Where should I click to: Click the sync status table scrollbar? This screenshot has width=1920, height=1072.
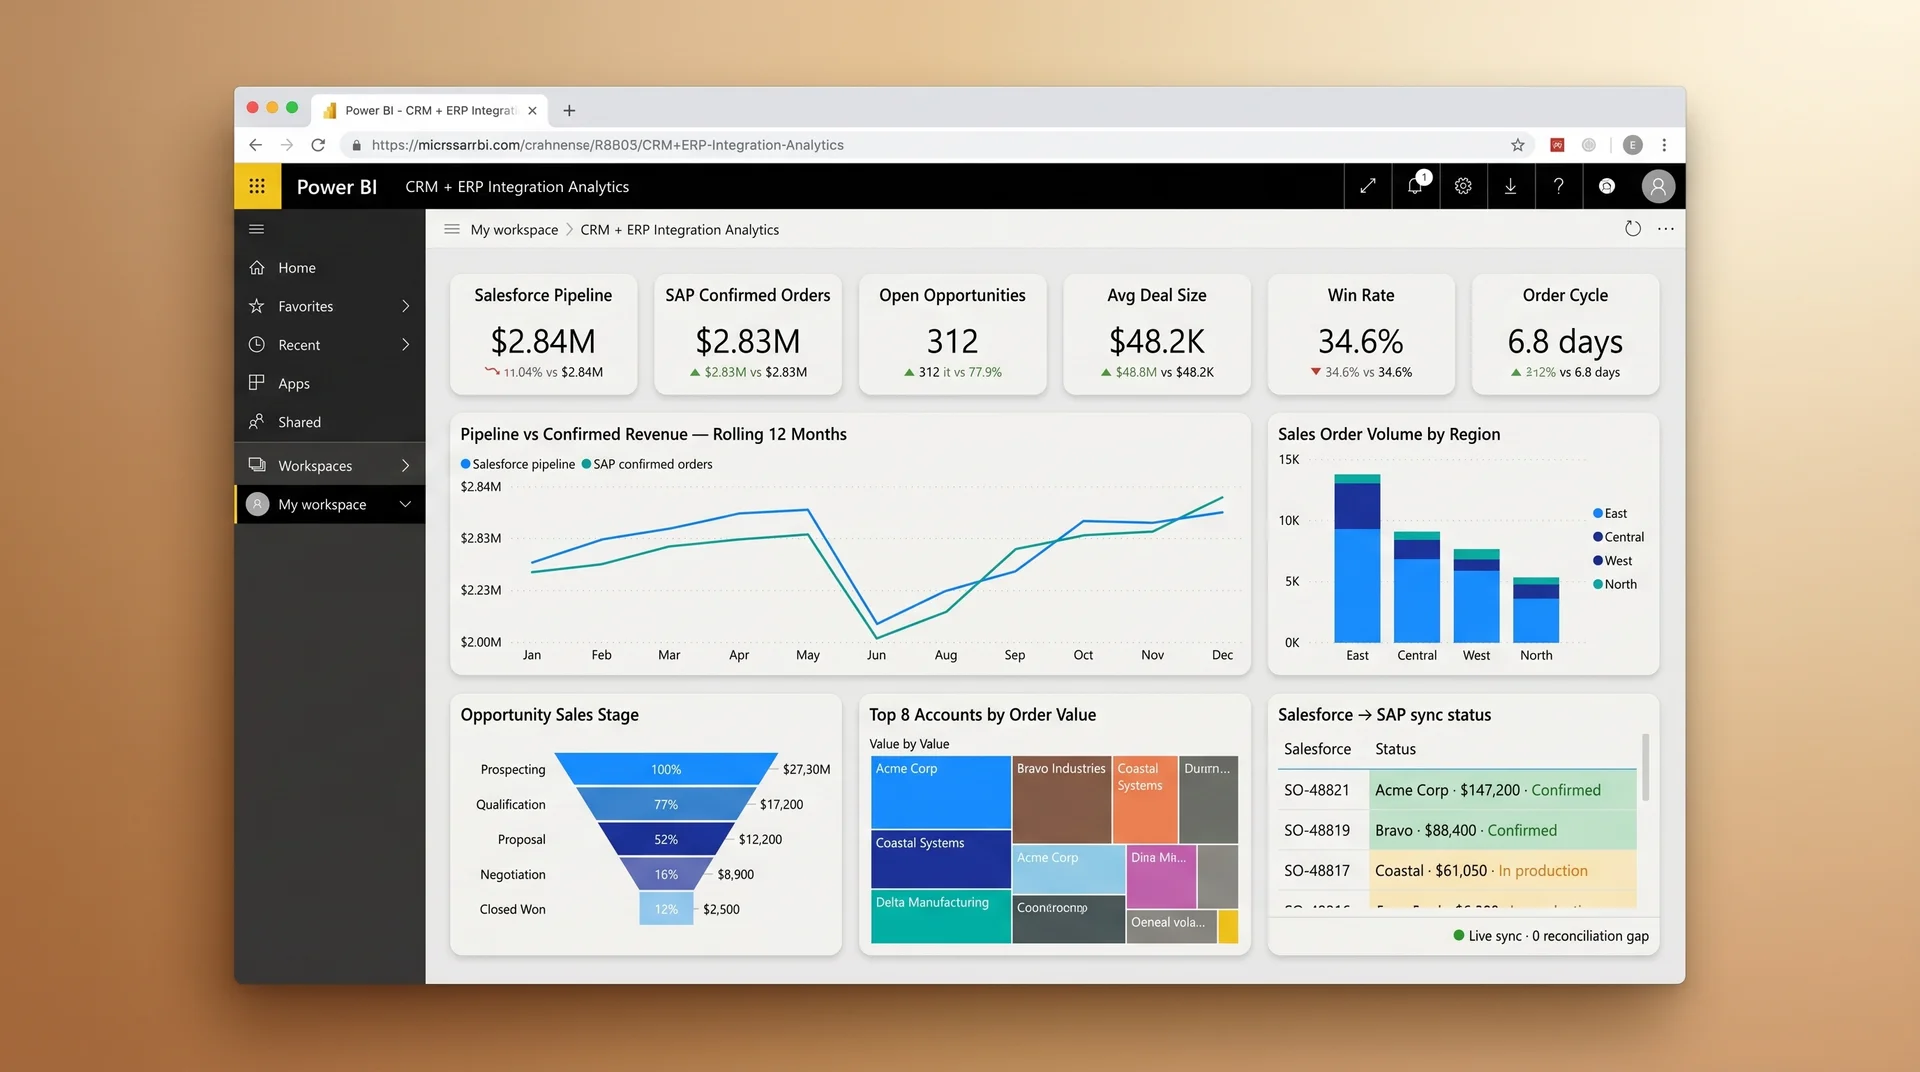pos(1646,768)
